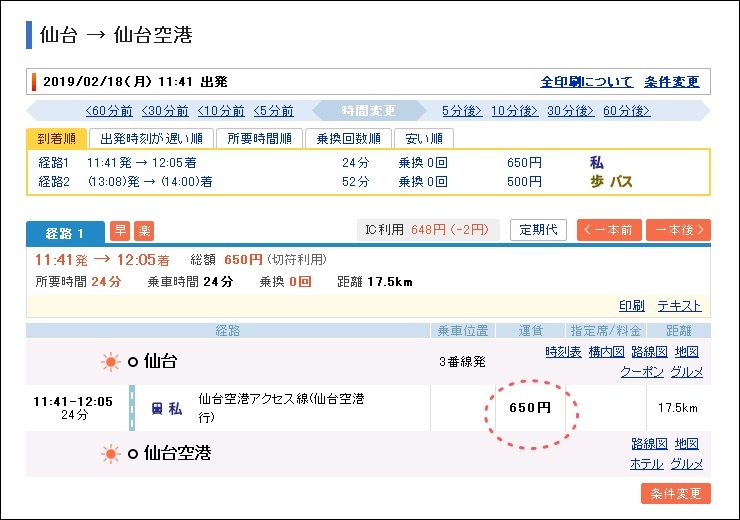Open 路線図 link for 仙台空港
This screenshot has height=520, width=740.
[649, 444]
